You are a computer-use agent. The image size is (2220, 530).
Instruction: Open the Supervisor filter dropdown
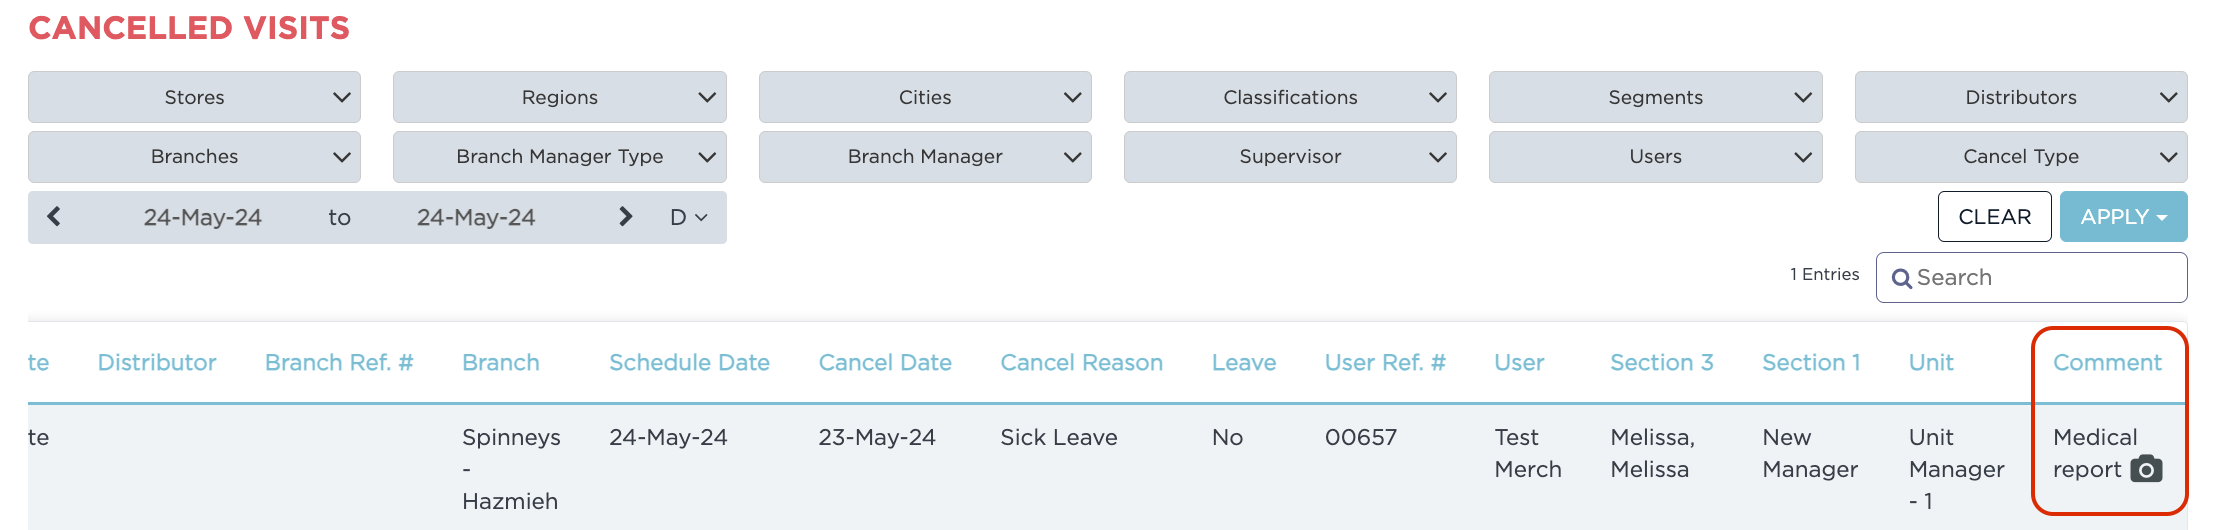pyautogui.click(x=1290, y=157)
